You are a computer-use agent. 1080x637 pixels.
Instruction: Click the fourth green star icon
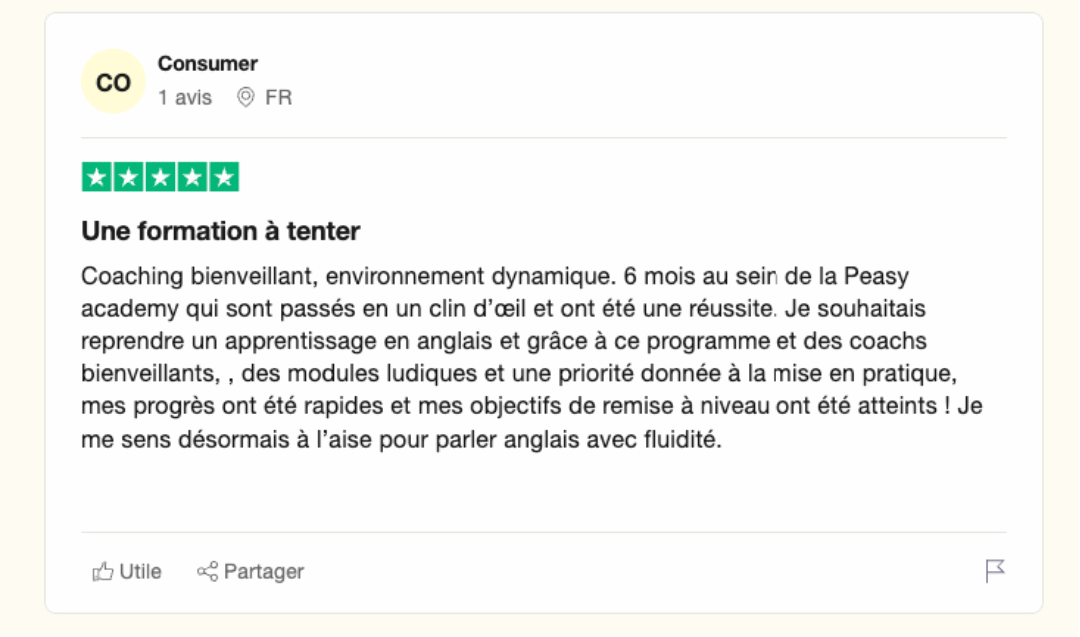coord(192,176)
